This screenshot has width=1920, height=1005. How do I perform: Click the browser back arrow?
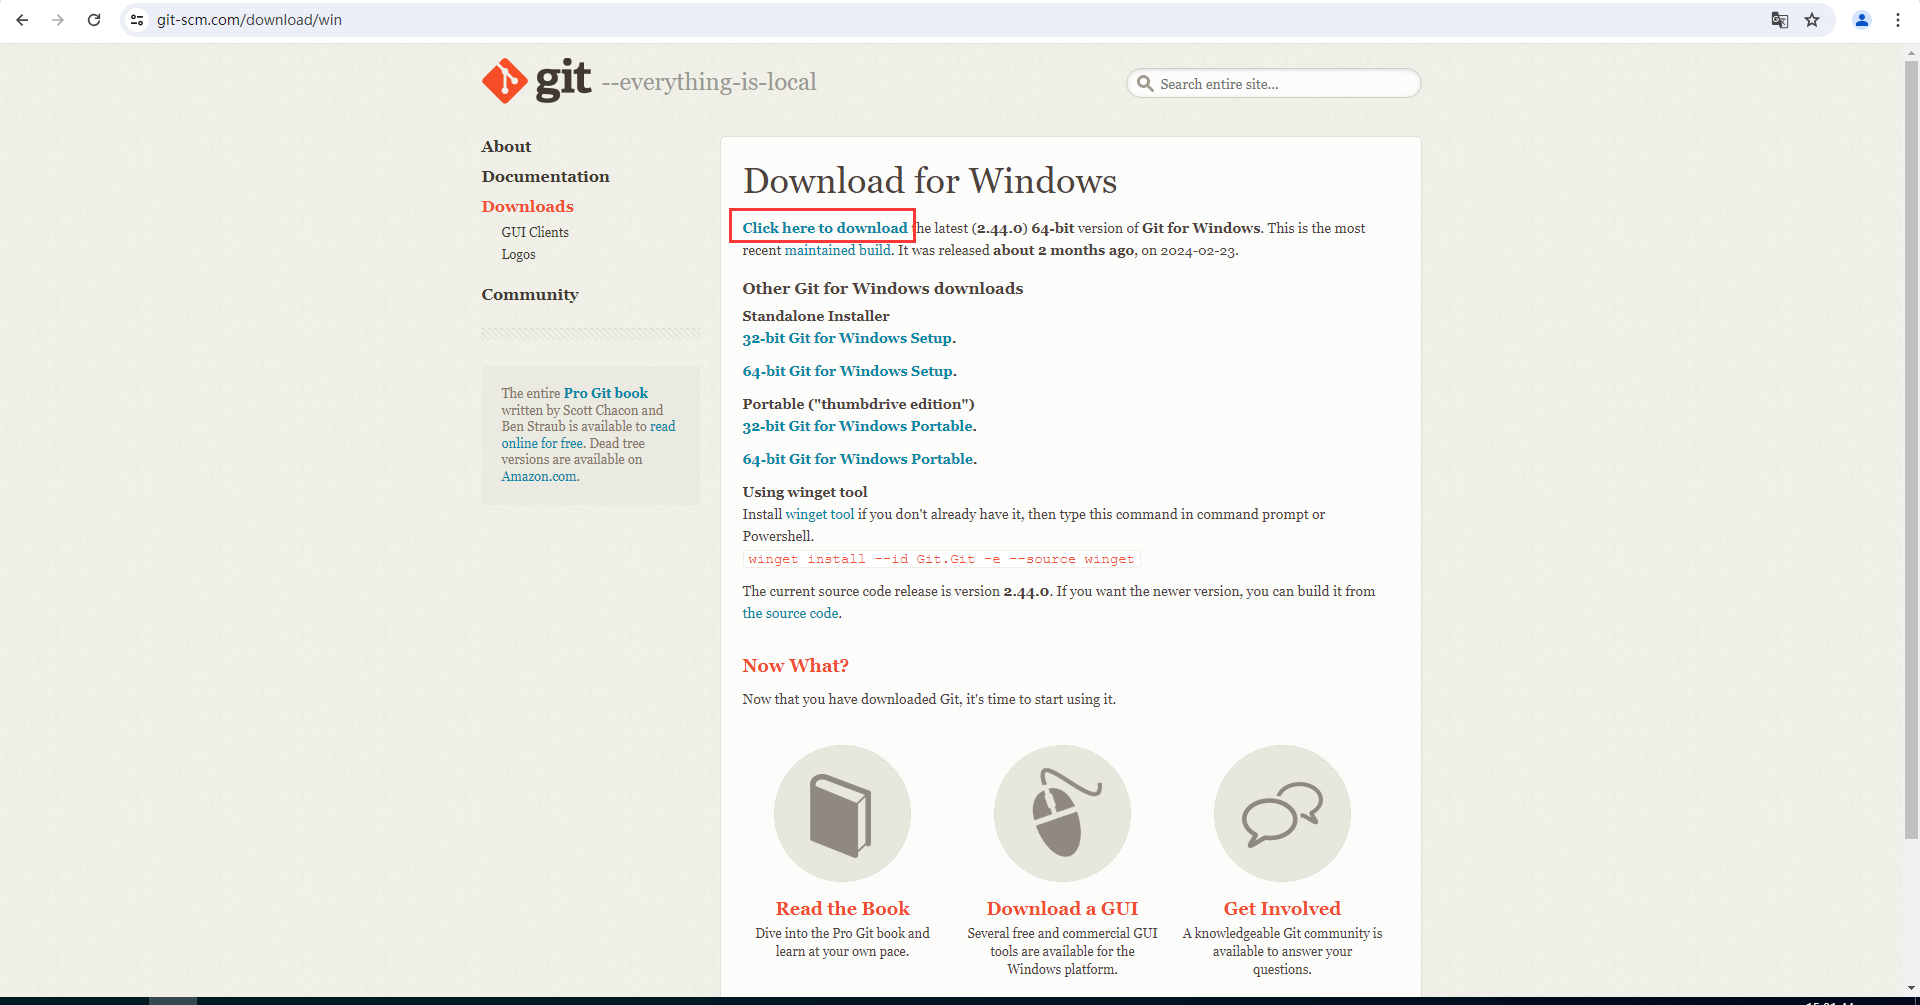click(x=22, y=20)
